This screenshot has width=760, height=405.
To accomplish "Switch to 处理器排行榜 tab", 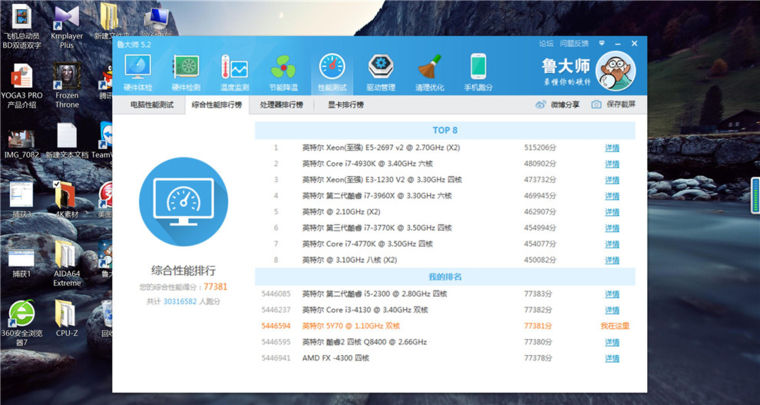I will [x=282, y=104].
